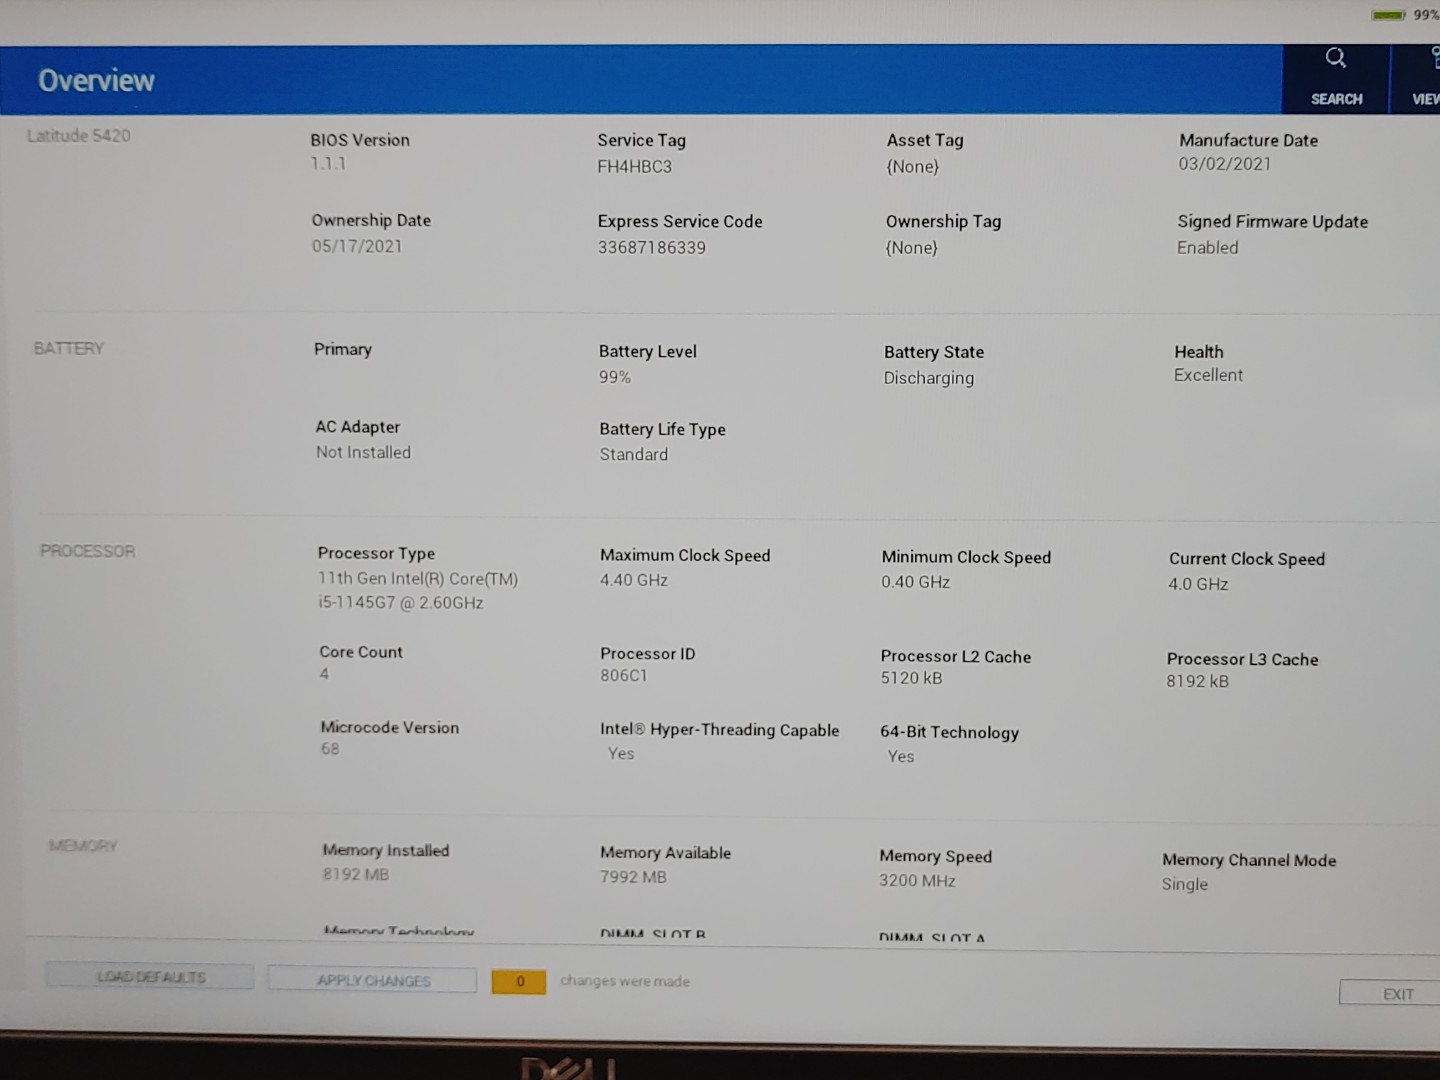The height and width of the screenshot is (1080, 1440).
Task: Click the Signed Firmware Update Enabled value
Action: coord(1207,247)
